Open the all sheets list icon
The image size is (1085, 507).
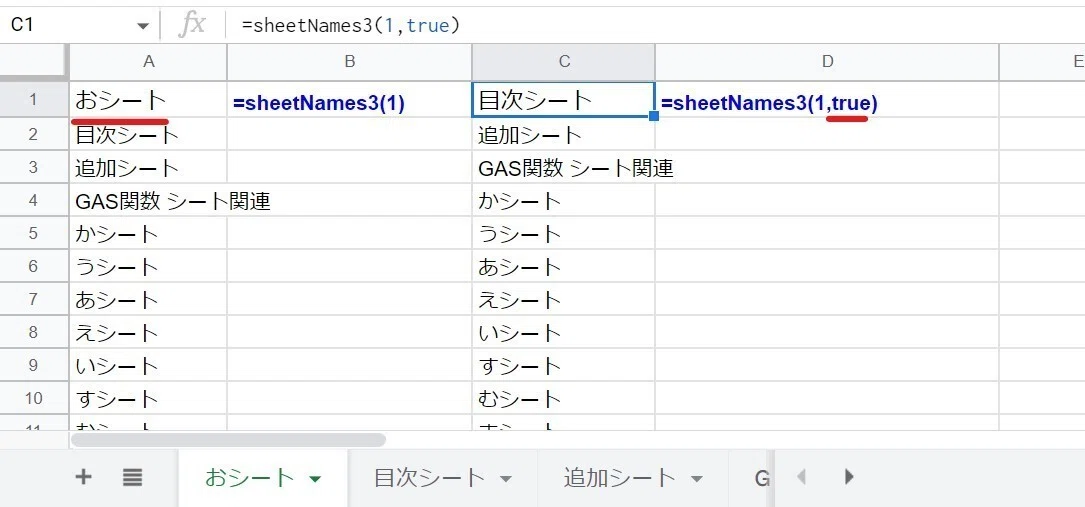coord(132,477)
